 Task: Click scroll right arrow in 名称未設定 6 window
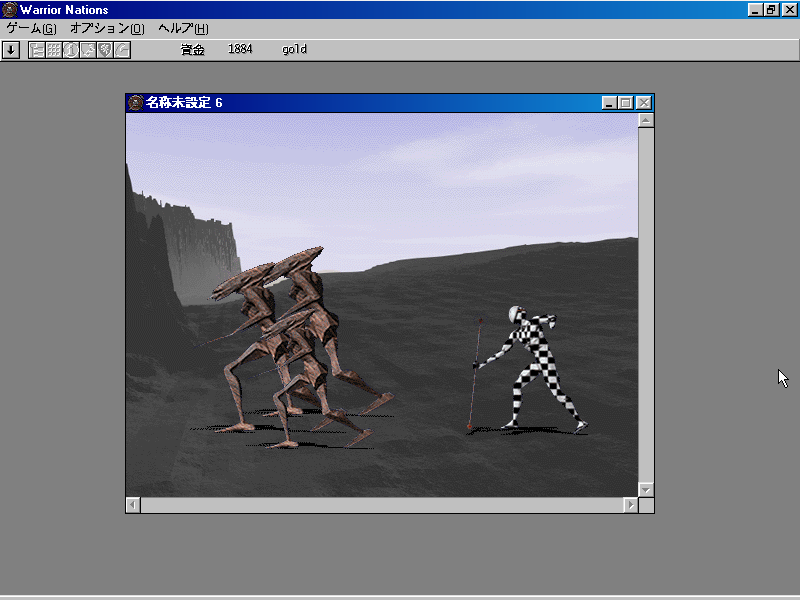tap(631, 505)
